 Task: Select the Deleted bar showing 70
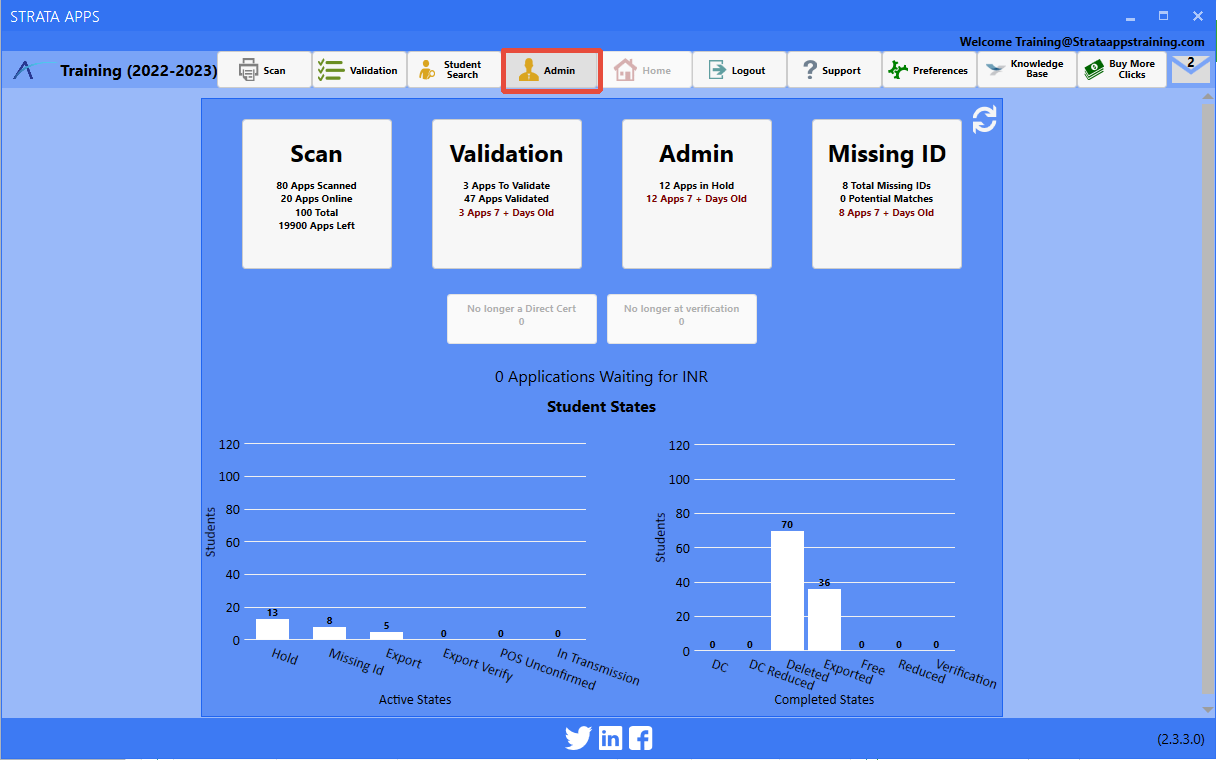787,591
